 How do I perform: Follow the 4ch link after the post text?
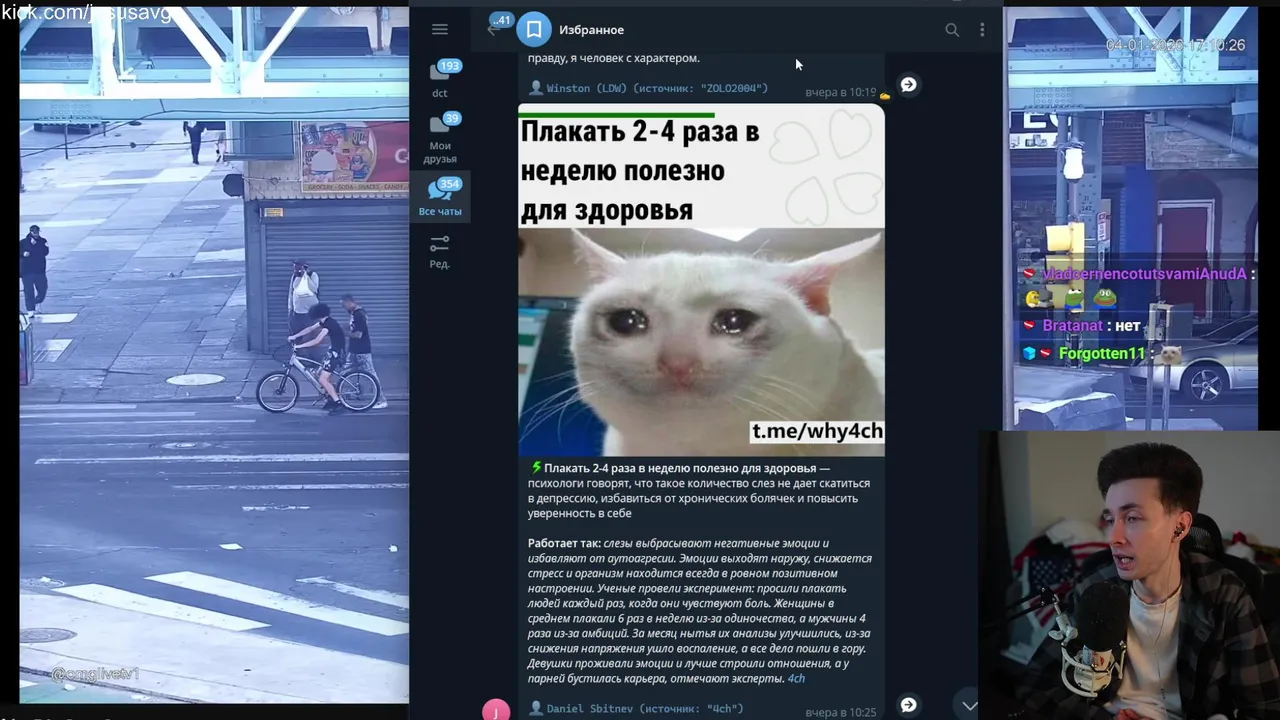[796, 679]
